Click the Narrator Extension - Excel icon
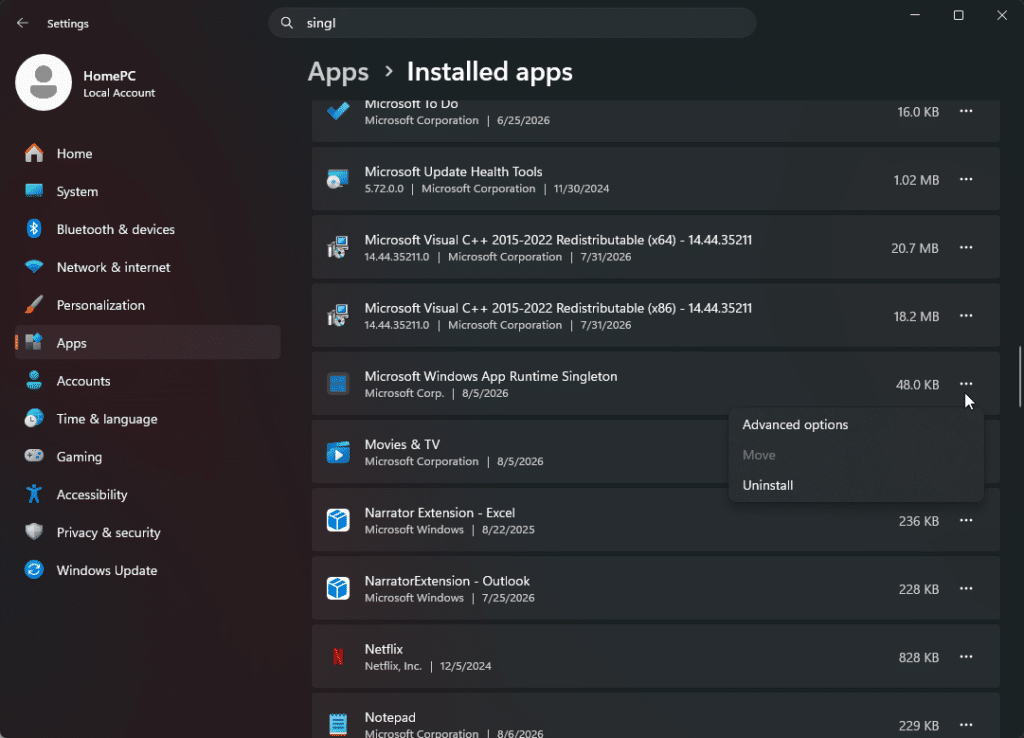Screen dimensions: 1024x738 (x=338, y=521)
